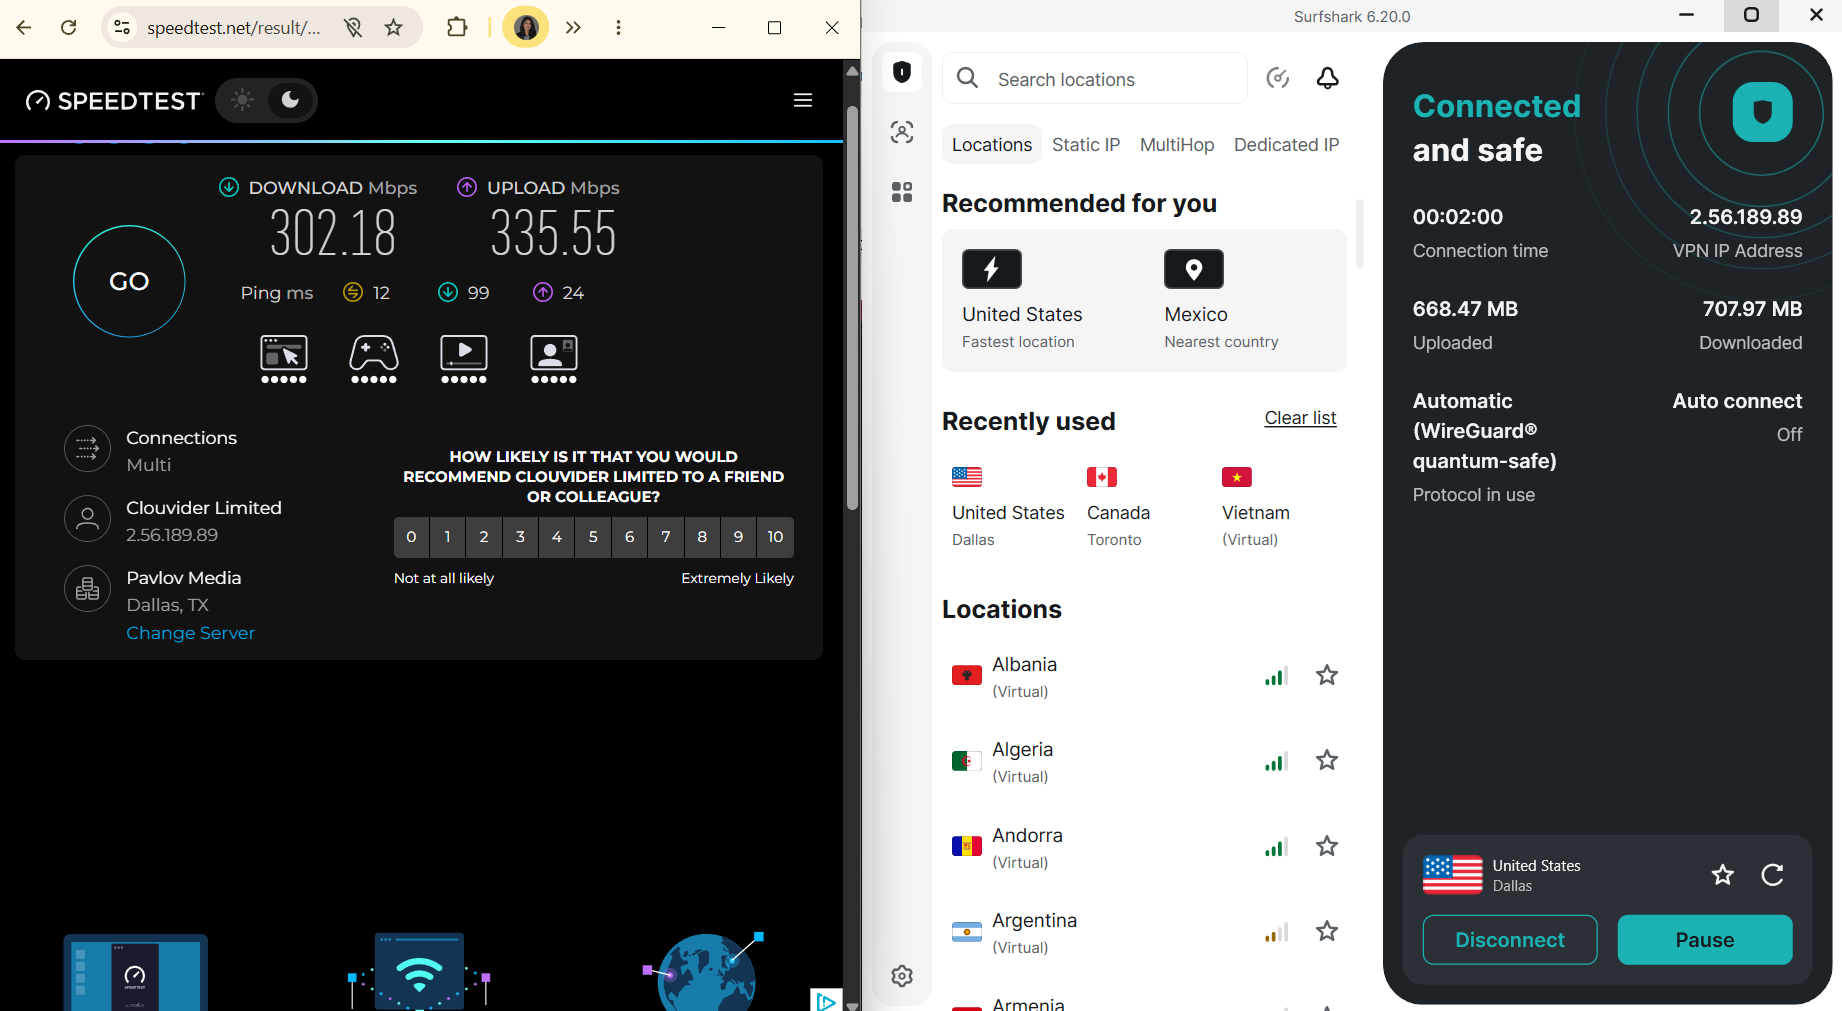Image resolution: width=1842 pixels, height=1011 pixels.
Task: Switch Speedtest to light mode sun
Action: pyautogui.click(x=242, y=100)
